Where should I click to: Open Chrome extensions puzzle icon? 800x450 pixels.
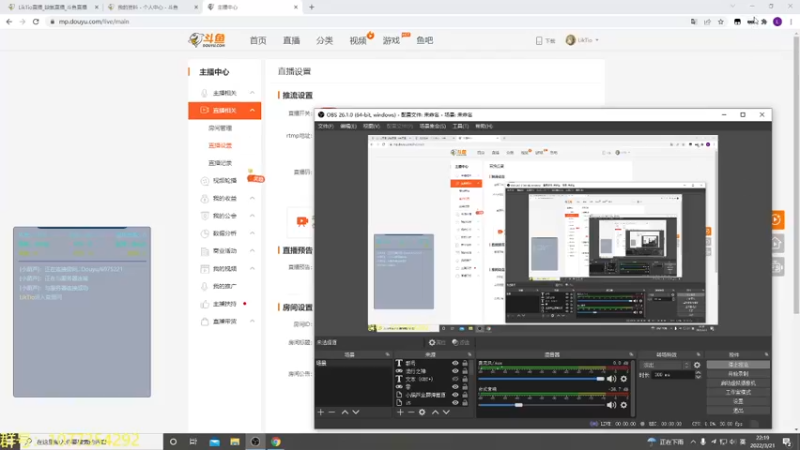[x=764, y=22]
